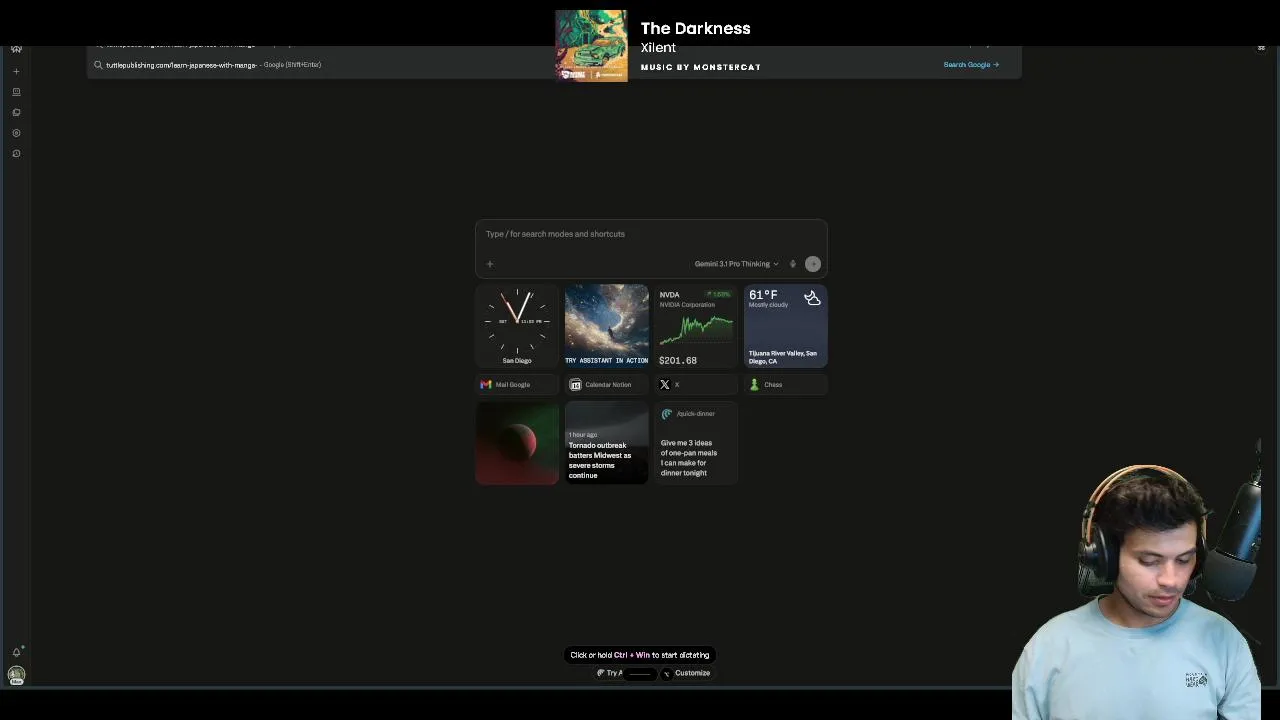Open the browser logo menu in sidebar
1280x720 pixels.
[x=16, y=49]
